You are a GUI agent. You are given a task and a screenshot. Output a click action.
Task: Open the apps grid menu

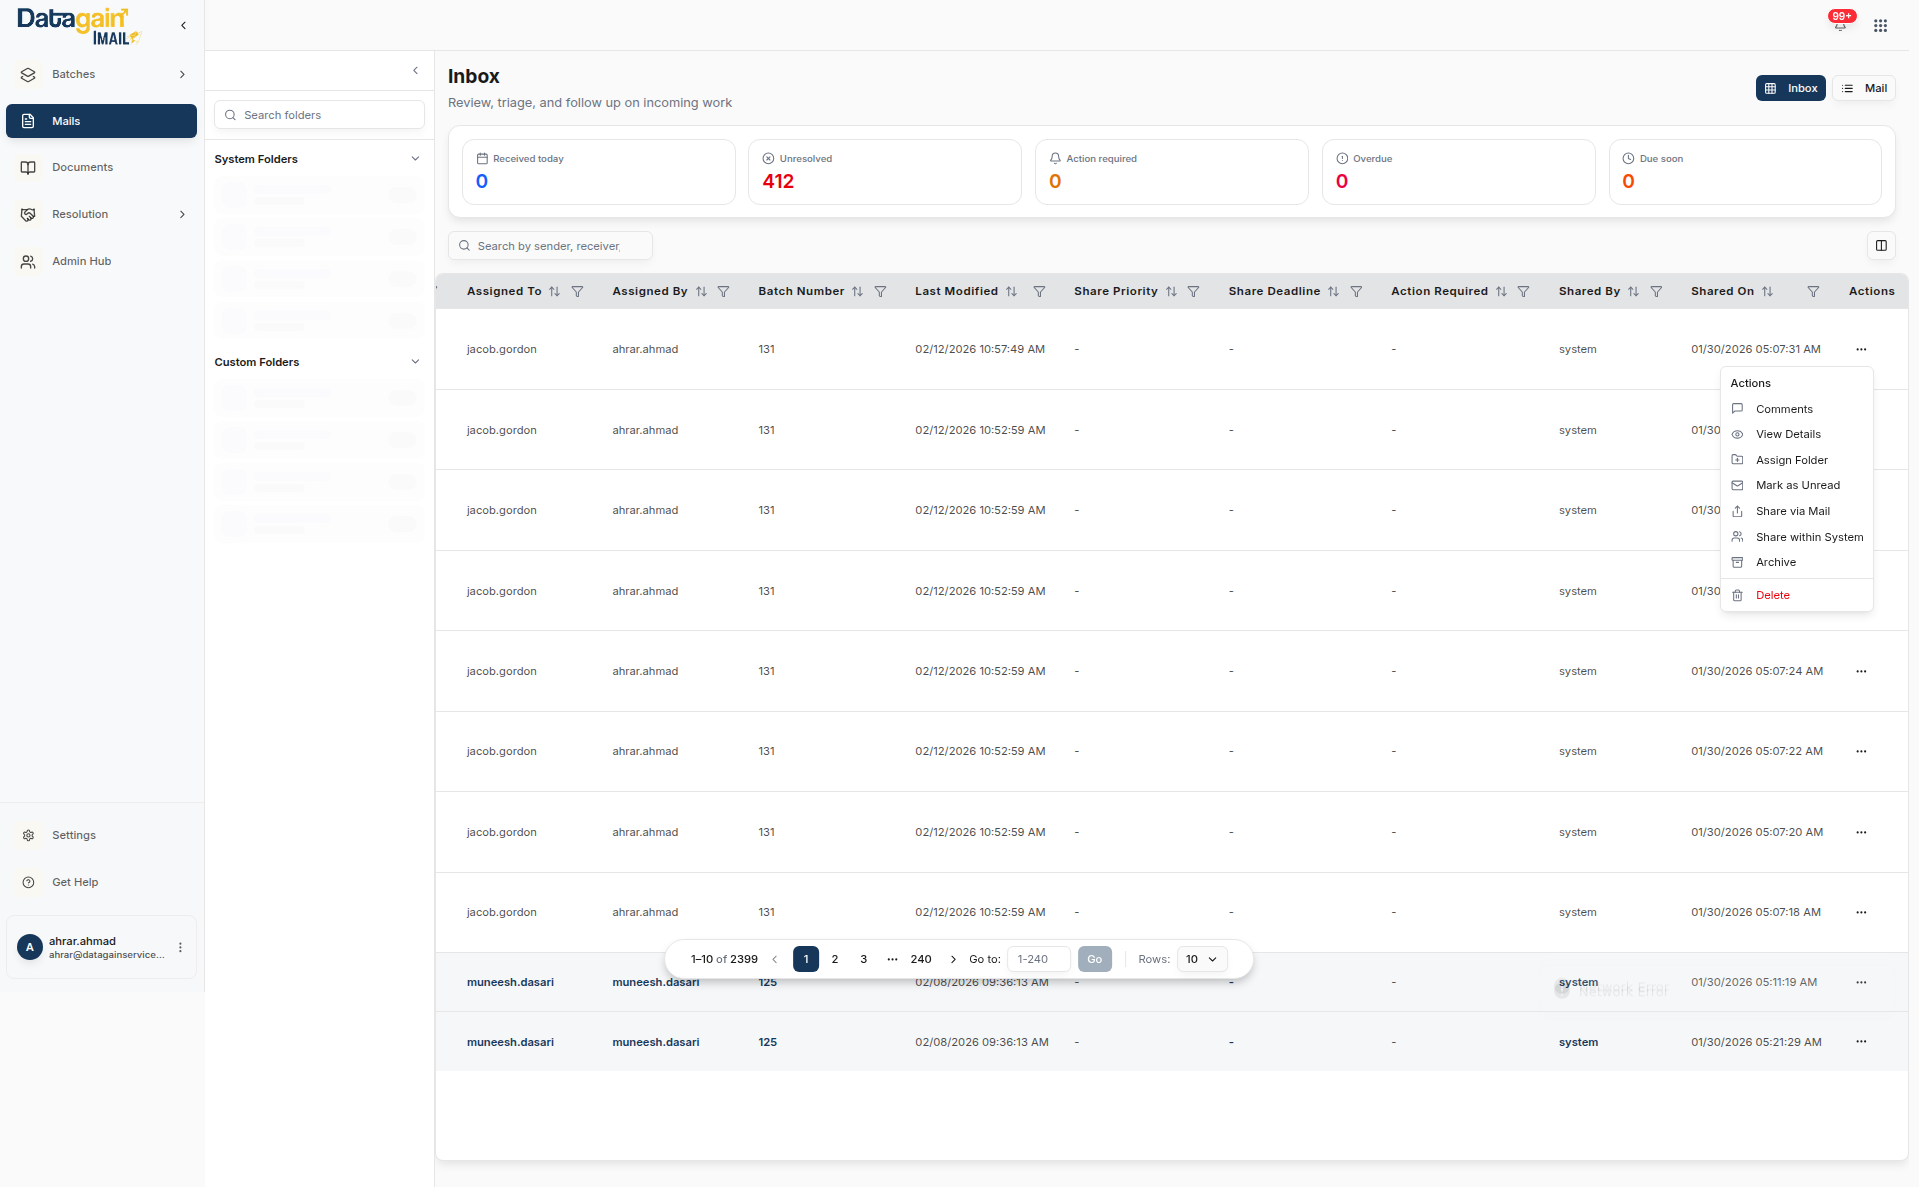pyautogui.click(x=1880, y=26)
